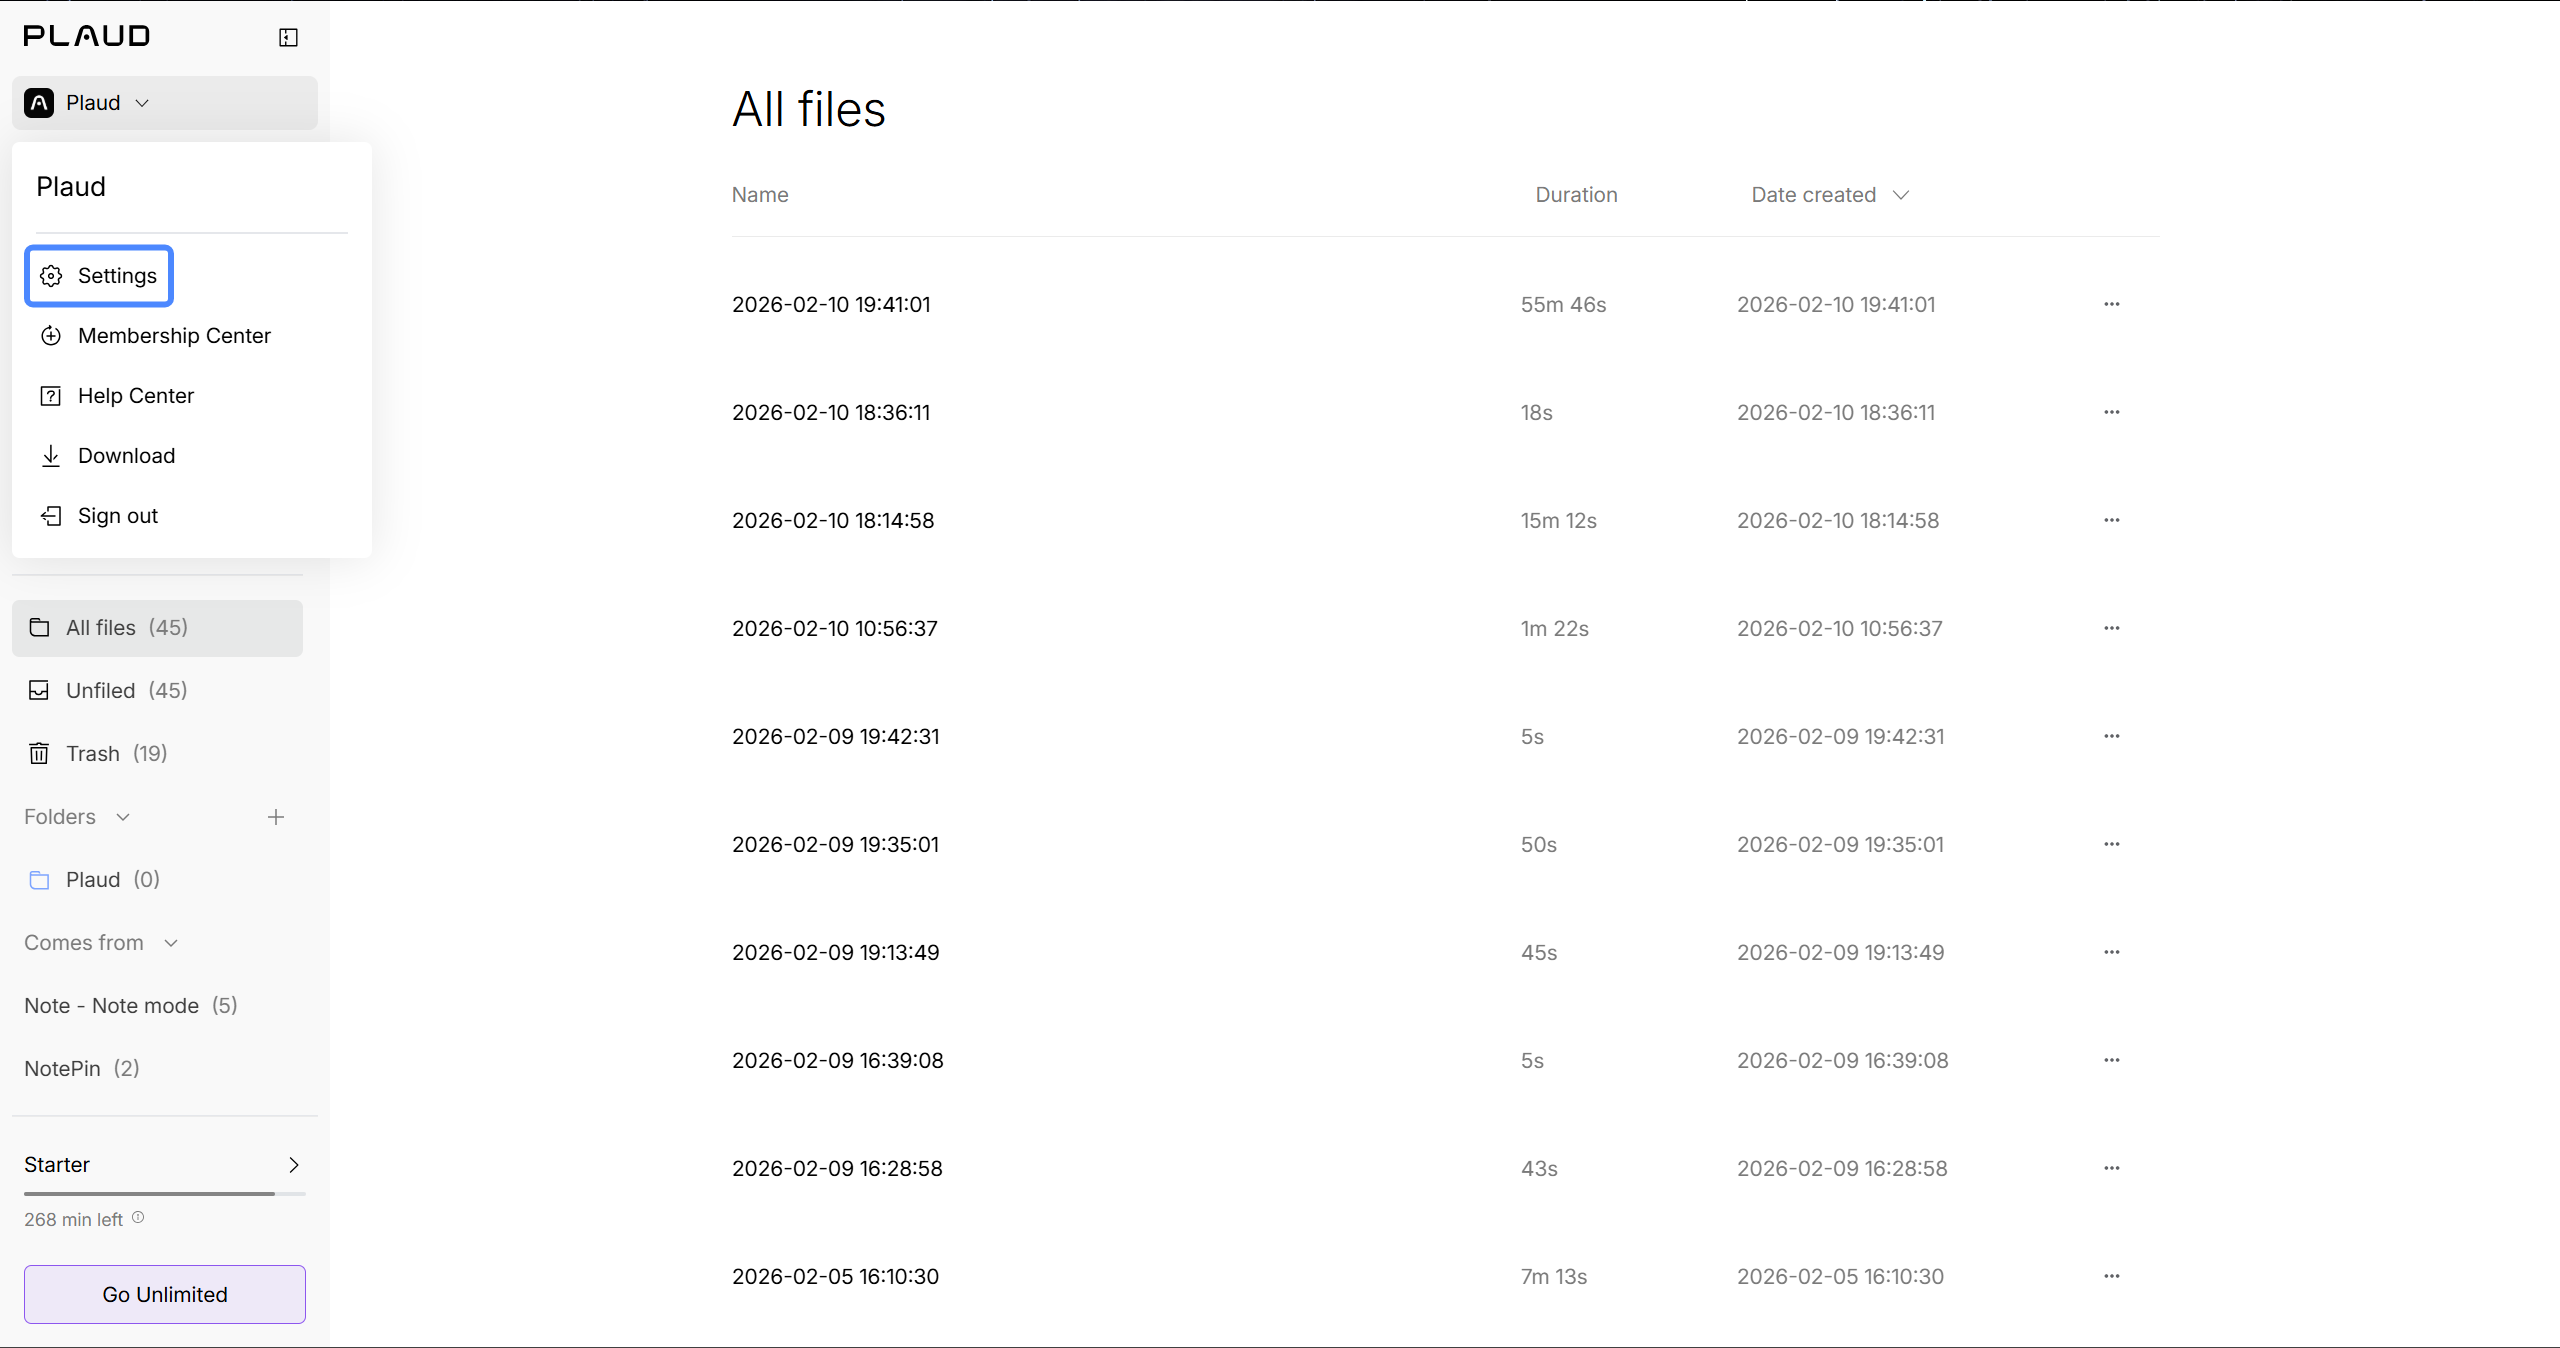Collapse the Folders section chevron
The width and height of the screenshot is (2560, 1348).
tap(123, 817)
